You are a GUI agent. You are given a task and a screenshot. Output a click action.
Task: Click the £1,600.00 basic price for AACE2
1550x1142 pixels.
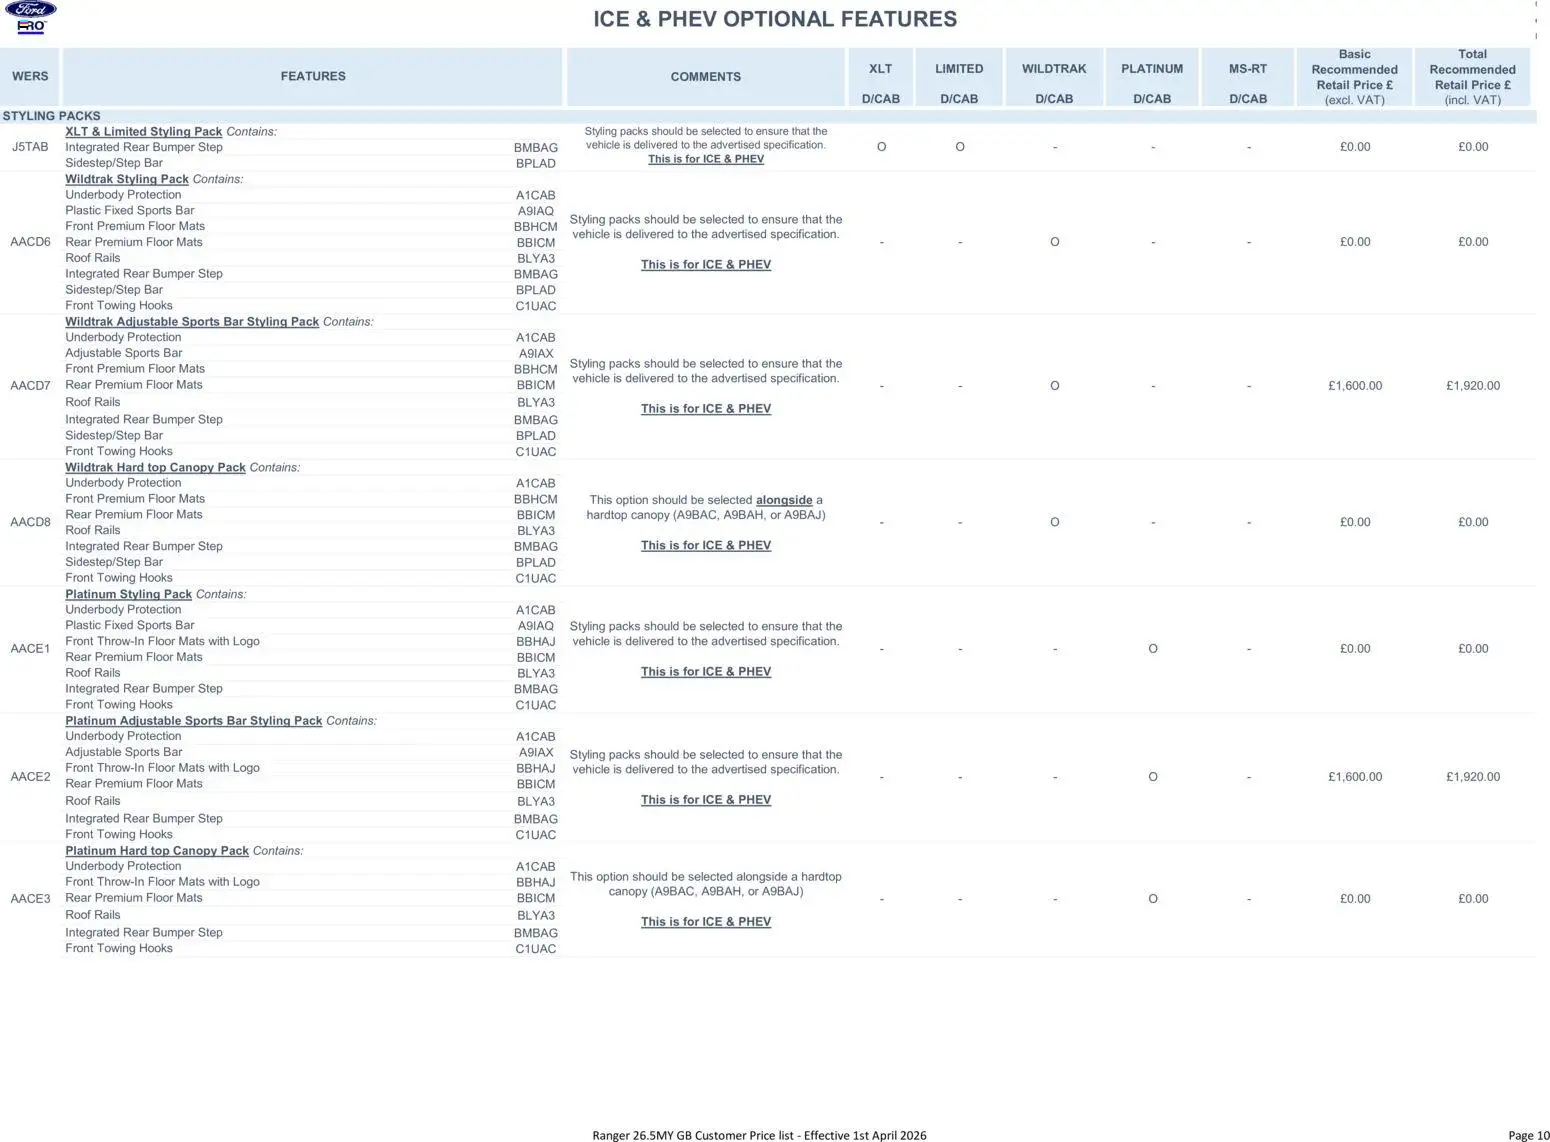click(x=1355, y=777)
